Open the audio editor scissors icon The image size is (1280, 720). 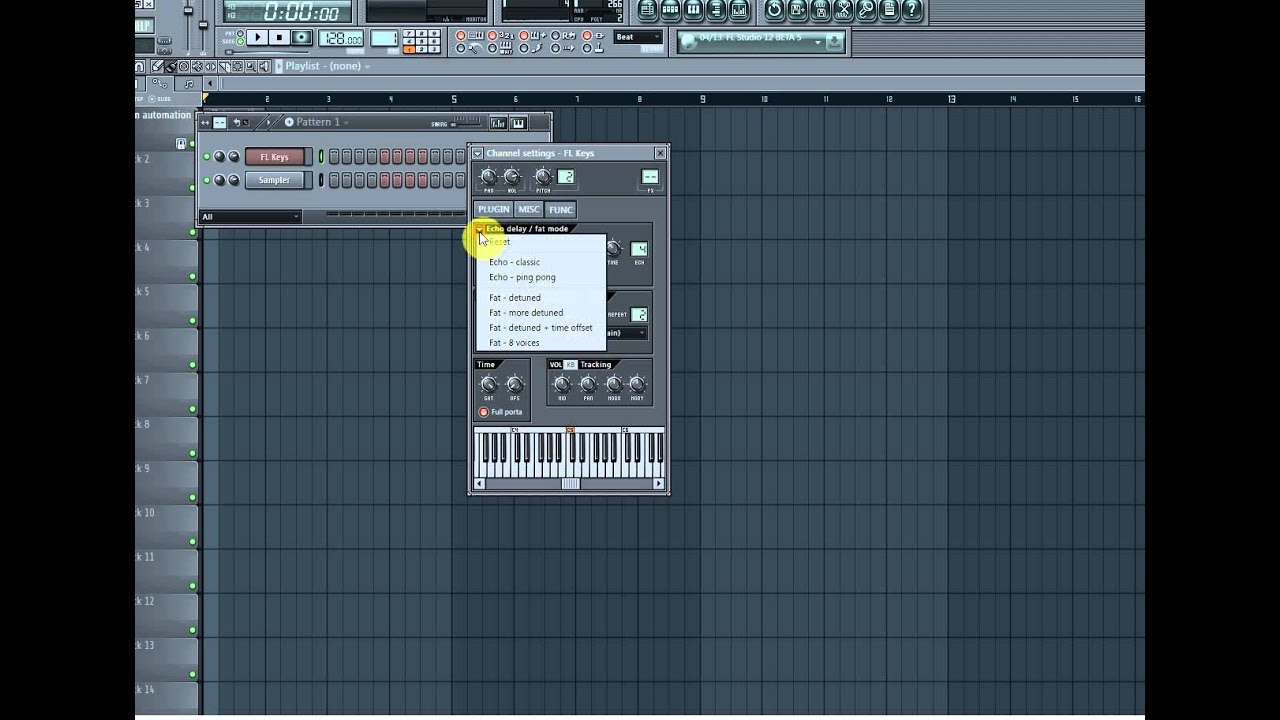[x=843, y=10]
